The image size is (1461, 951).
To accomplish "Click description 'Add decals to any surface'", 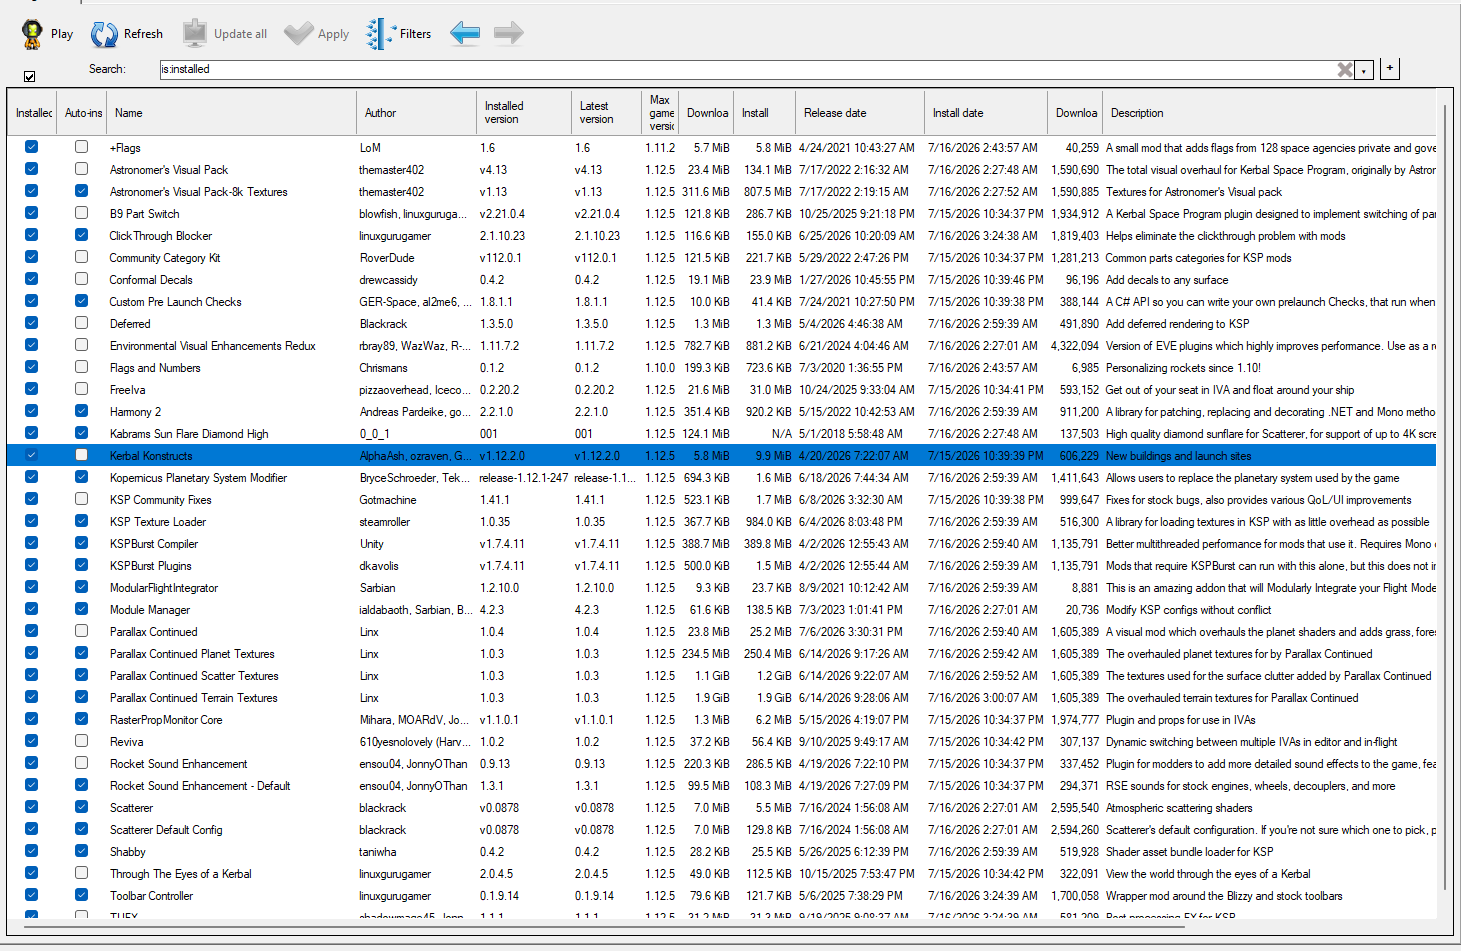I will pos(1167,280).
